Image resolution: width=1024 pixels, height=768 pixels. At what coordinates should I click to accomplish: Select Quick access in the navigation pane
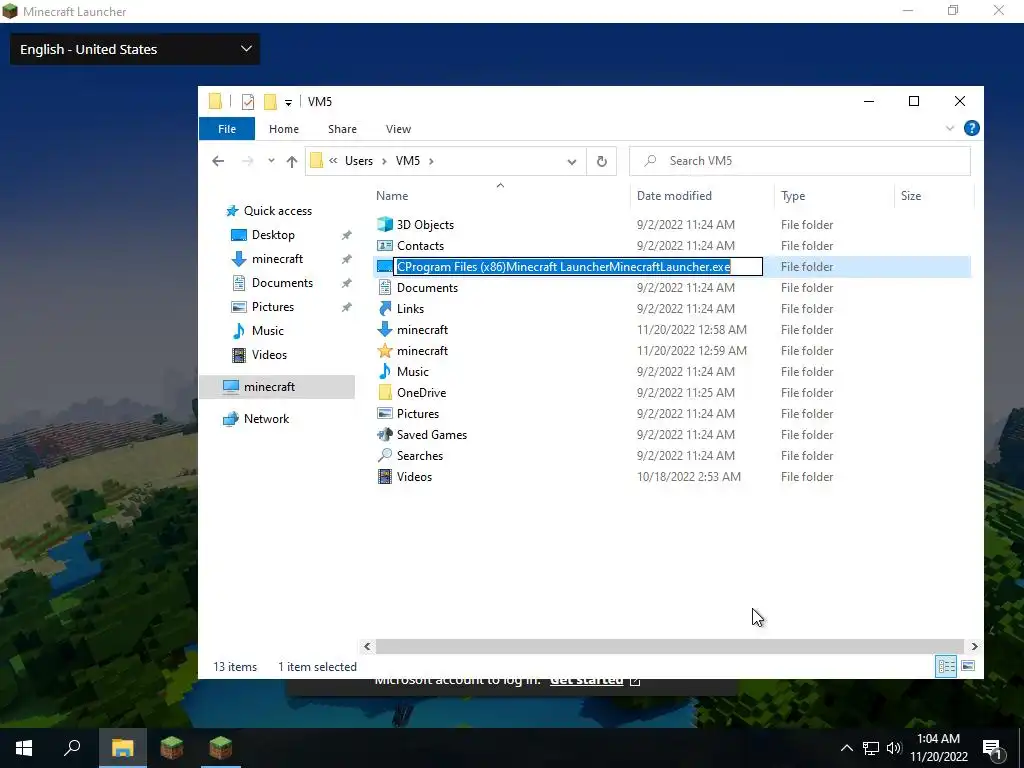[x=278, y=211]
